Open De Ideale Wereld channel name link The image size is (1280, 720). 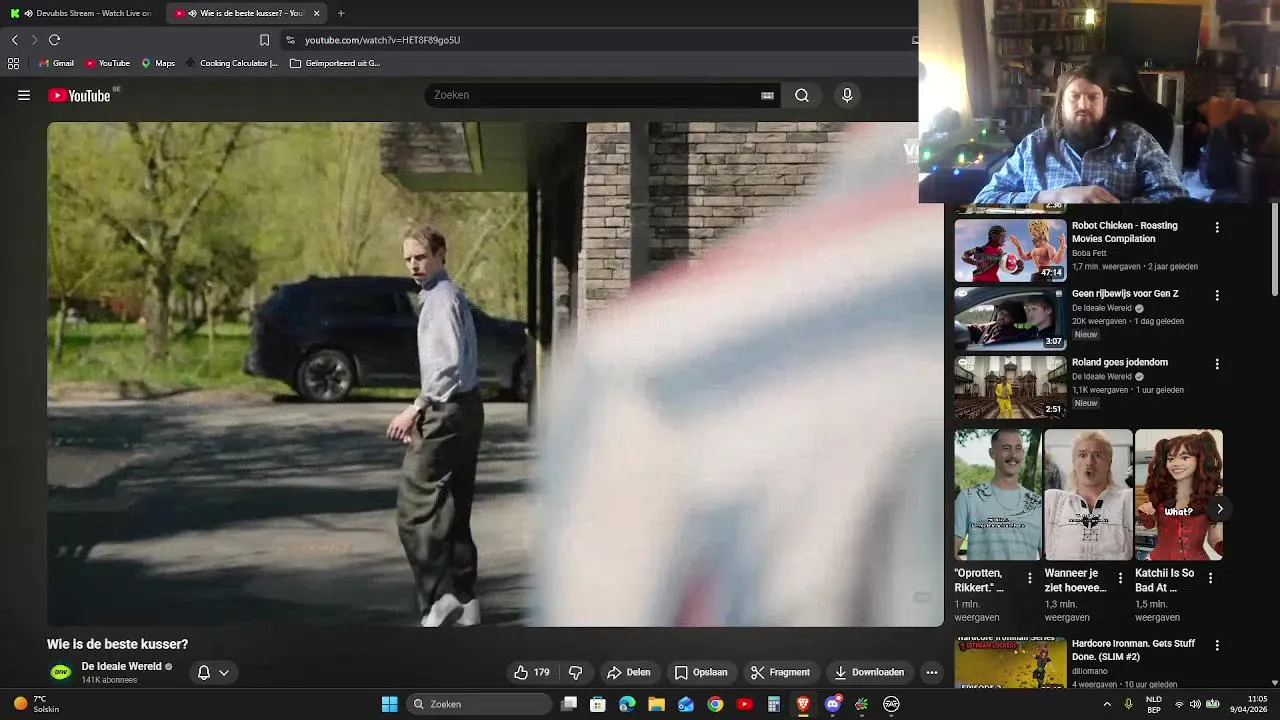point(122,666)
